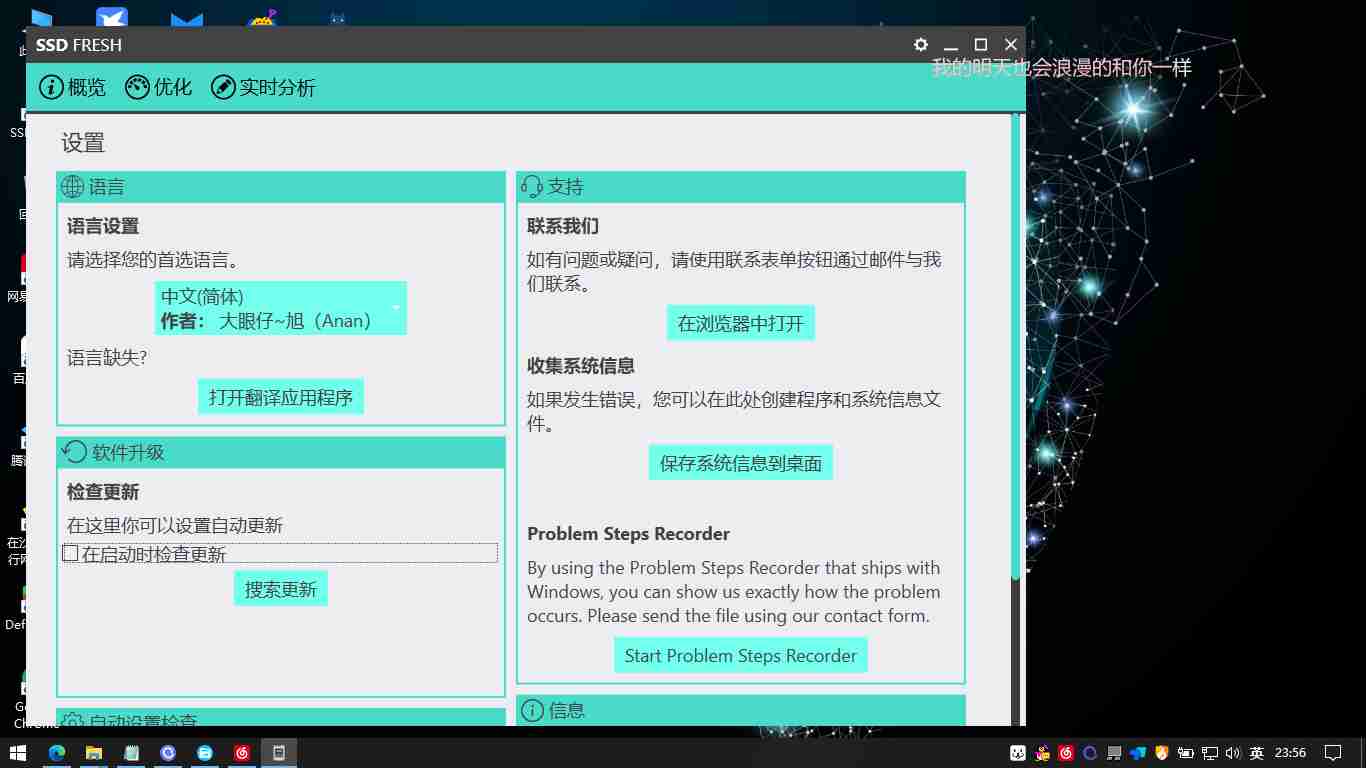Screen dimensions: 1366x768
Task: Click Start Problem Steps Recorder button
Action: coord(741,655)
